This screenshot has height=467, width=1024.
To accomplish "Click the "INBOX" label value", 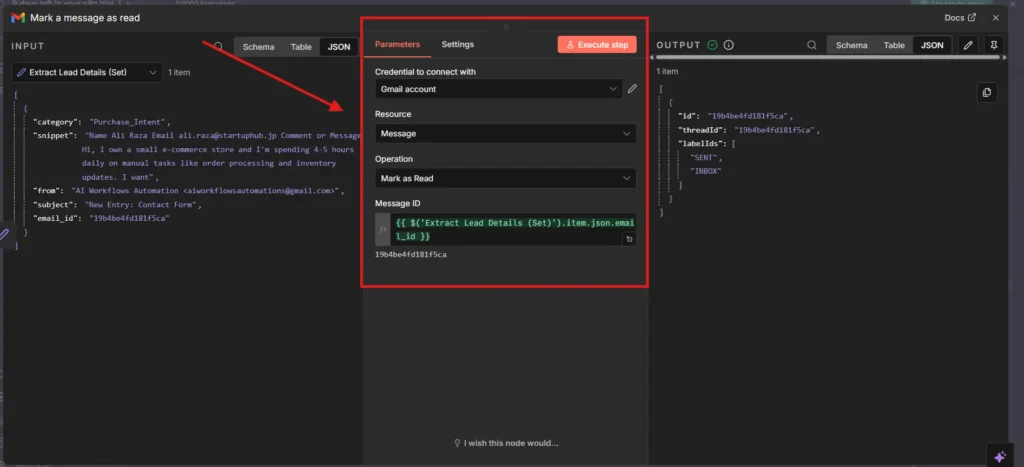I will click(705, 171).
